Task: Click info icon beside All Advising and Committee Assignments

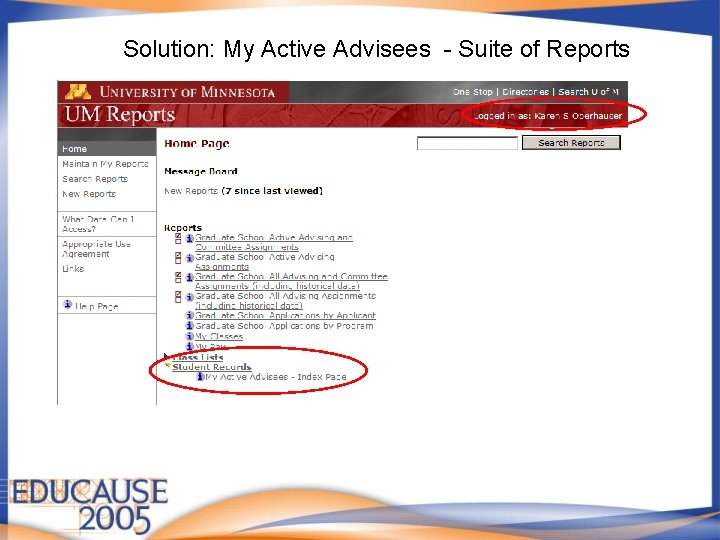Action: click(189, 277)
